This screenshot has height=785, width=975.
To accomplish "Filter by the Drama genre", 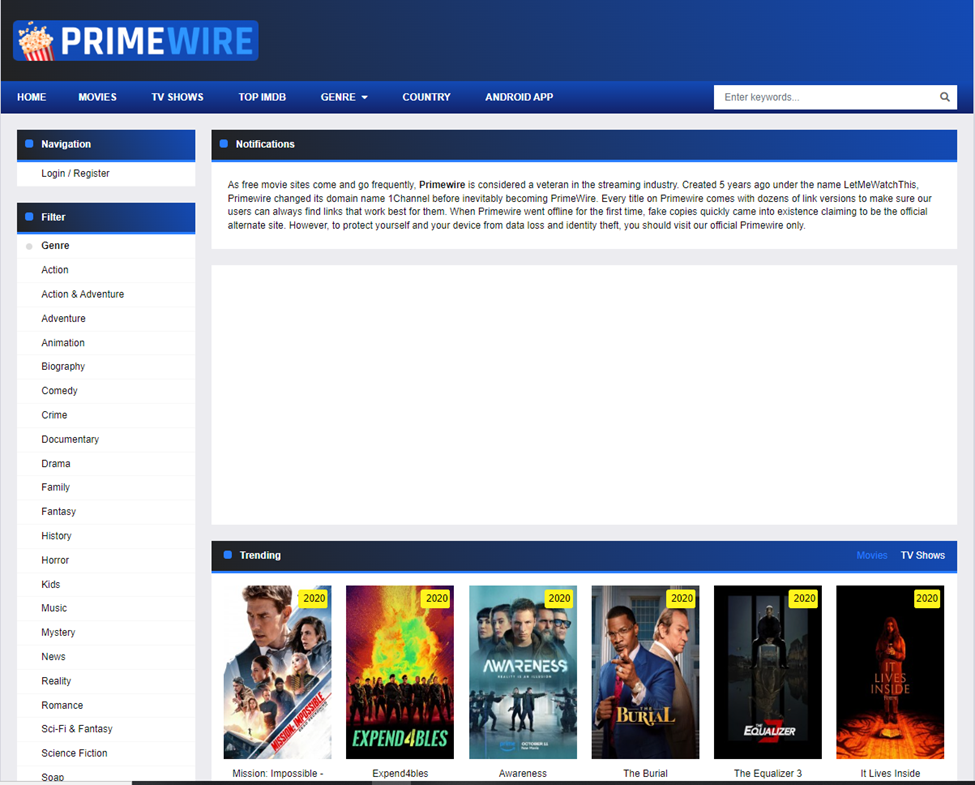I will [55, 463].
